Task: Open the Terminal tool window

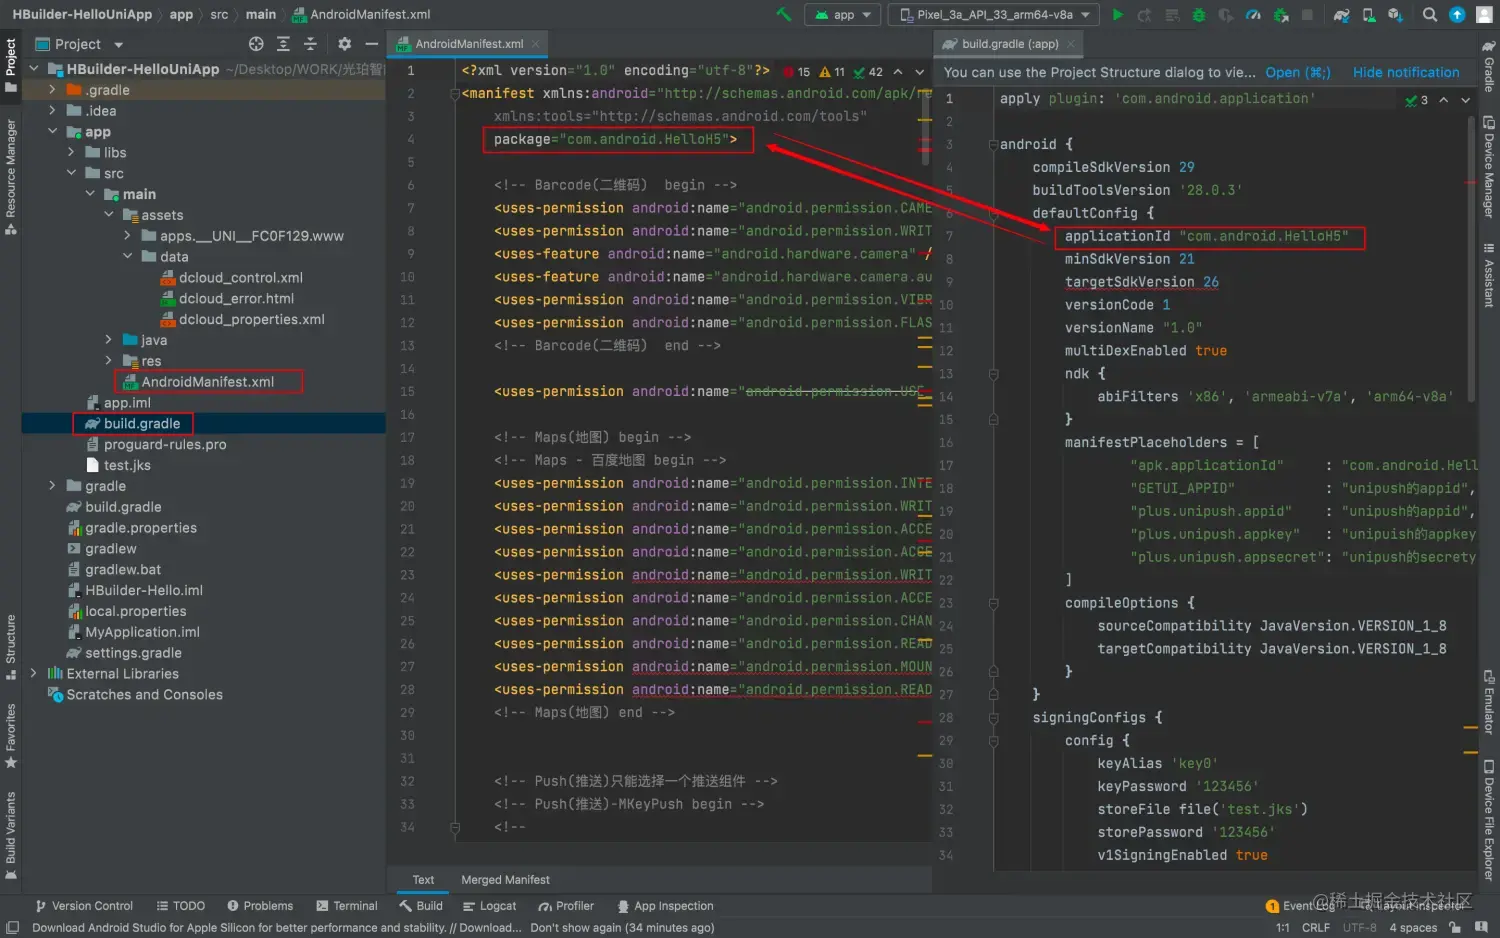Action: [x=347, y=906]
